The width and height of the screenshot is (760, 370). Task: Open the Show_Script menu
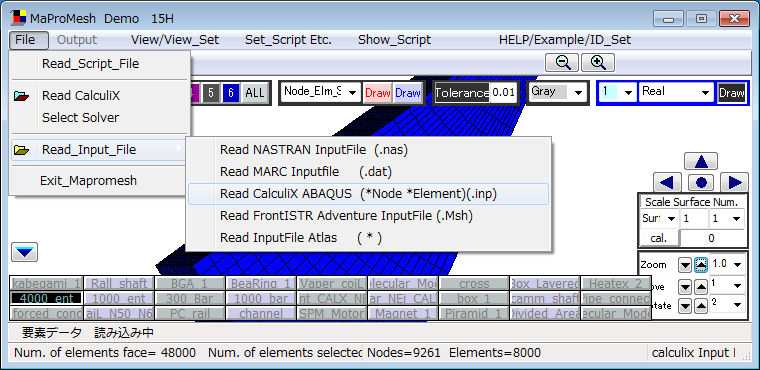(x=395, y=40)
